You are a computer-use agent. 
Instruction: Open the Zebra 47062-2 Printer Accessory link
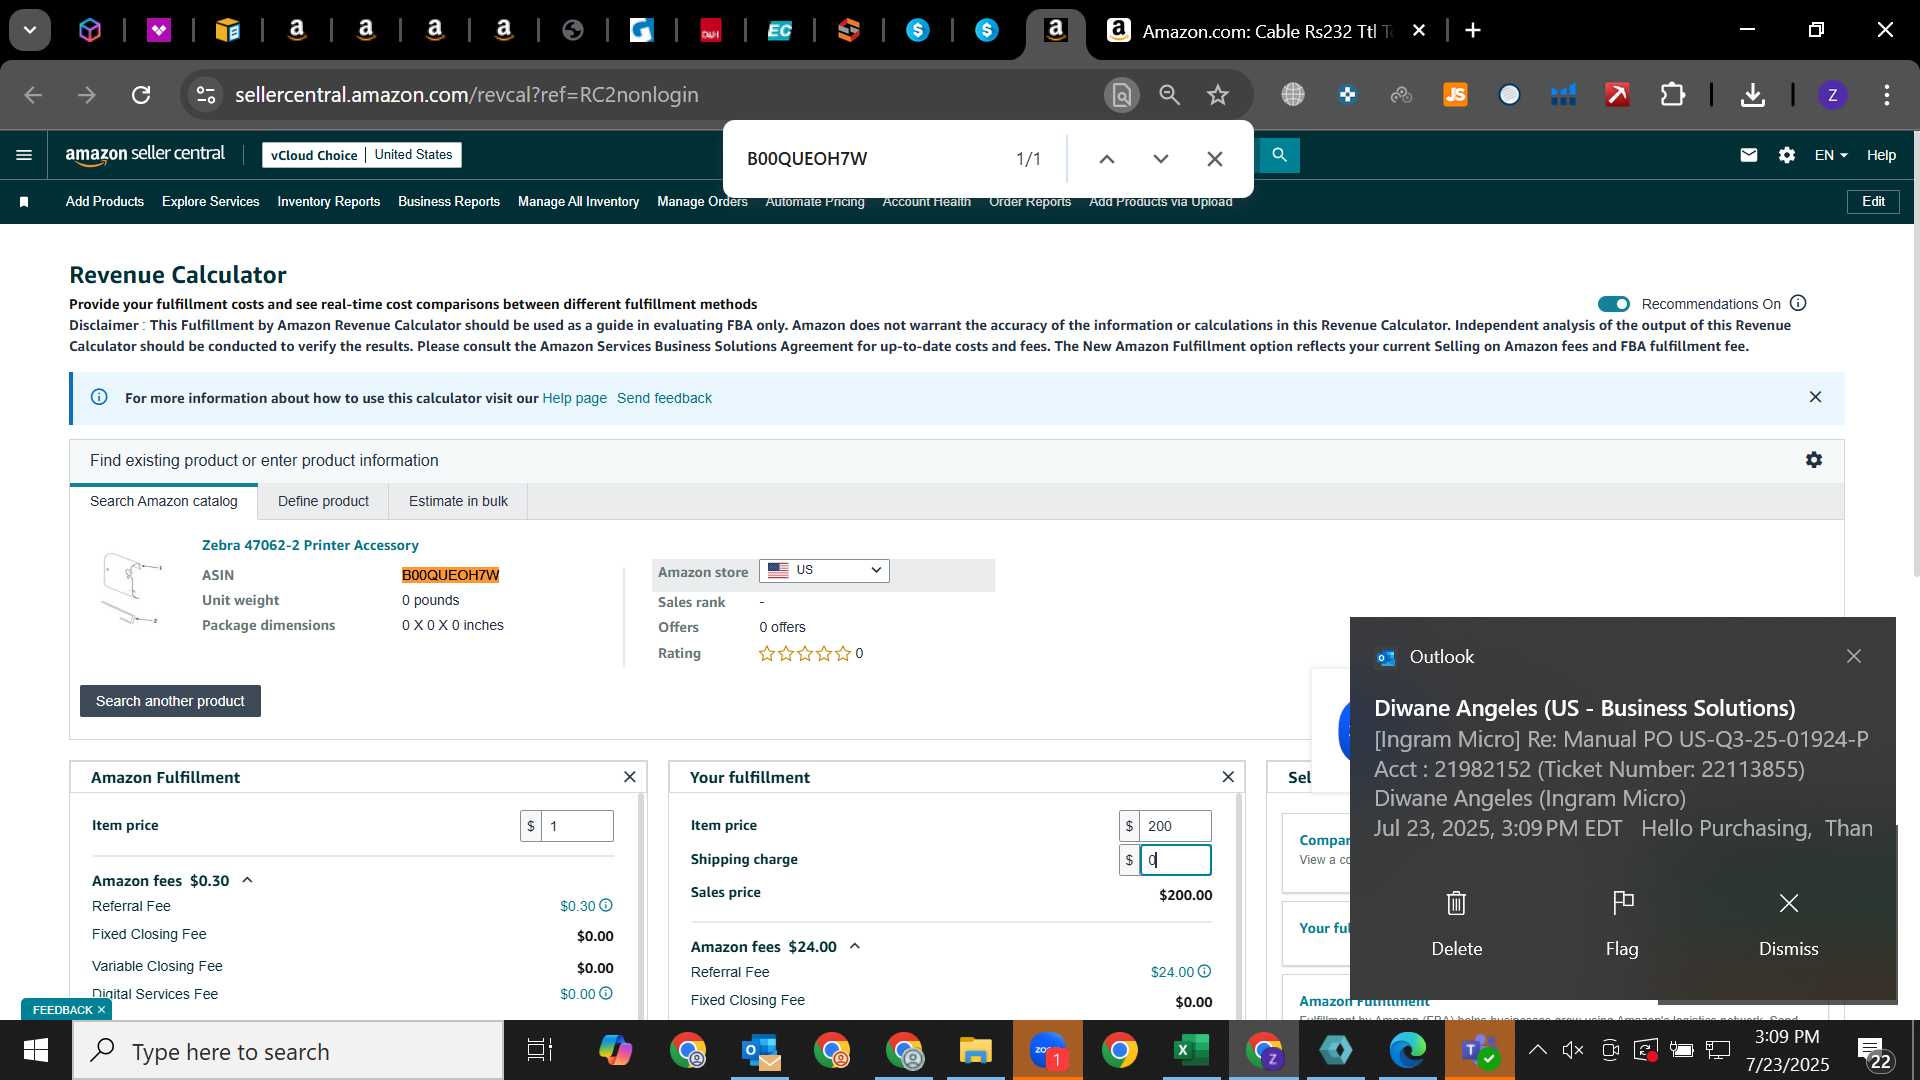(x=310, y=545)
